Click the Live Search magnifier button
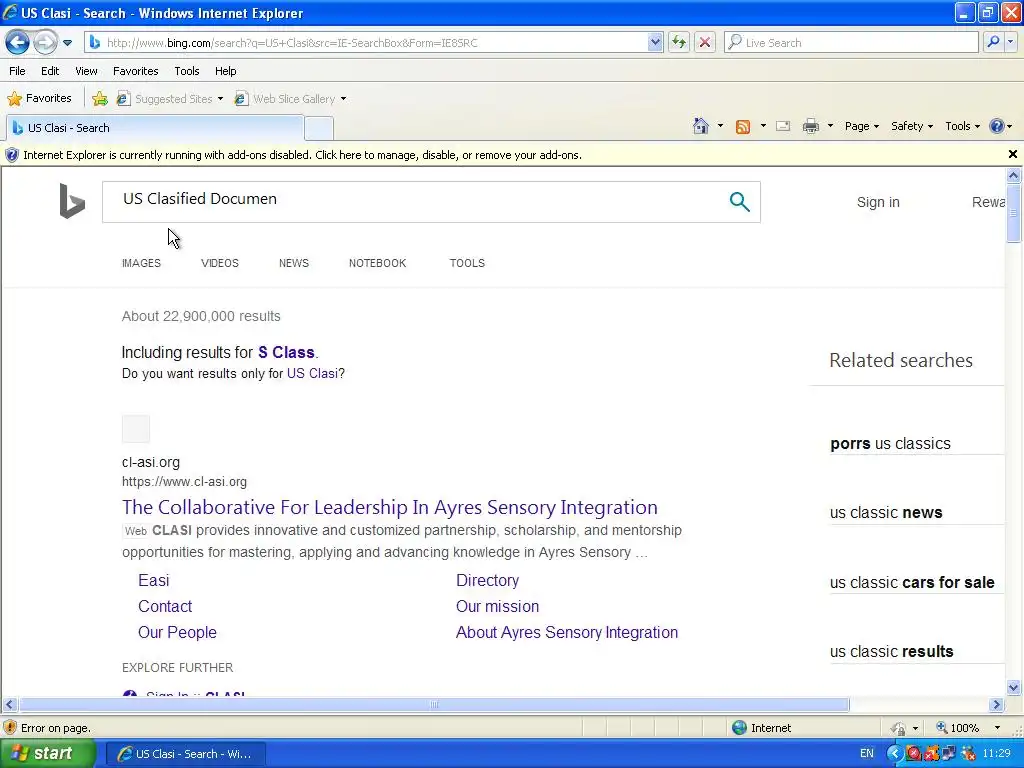The height and width of the screenshot is (768, 1024). click(993, 42)
